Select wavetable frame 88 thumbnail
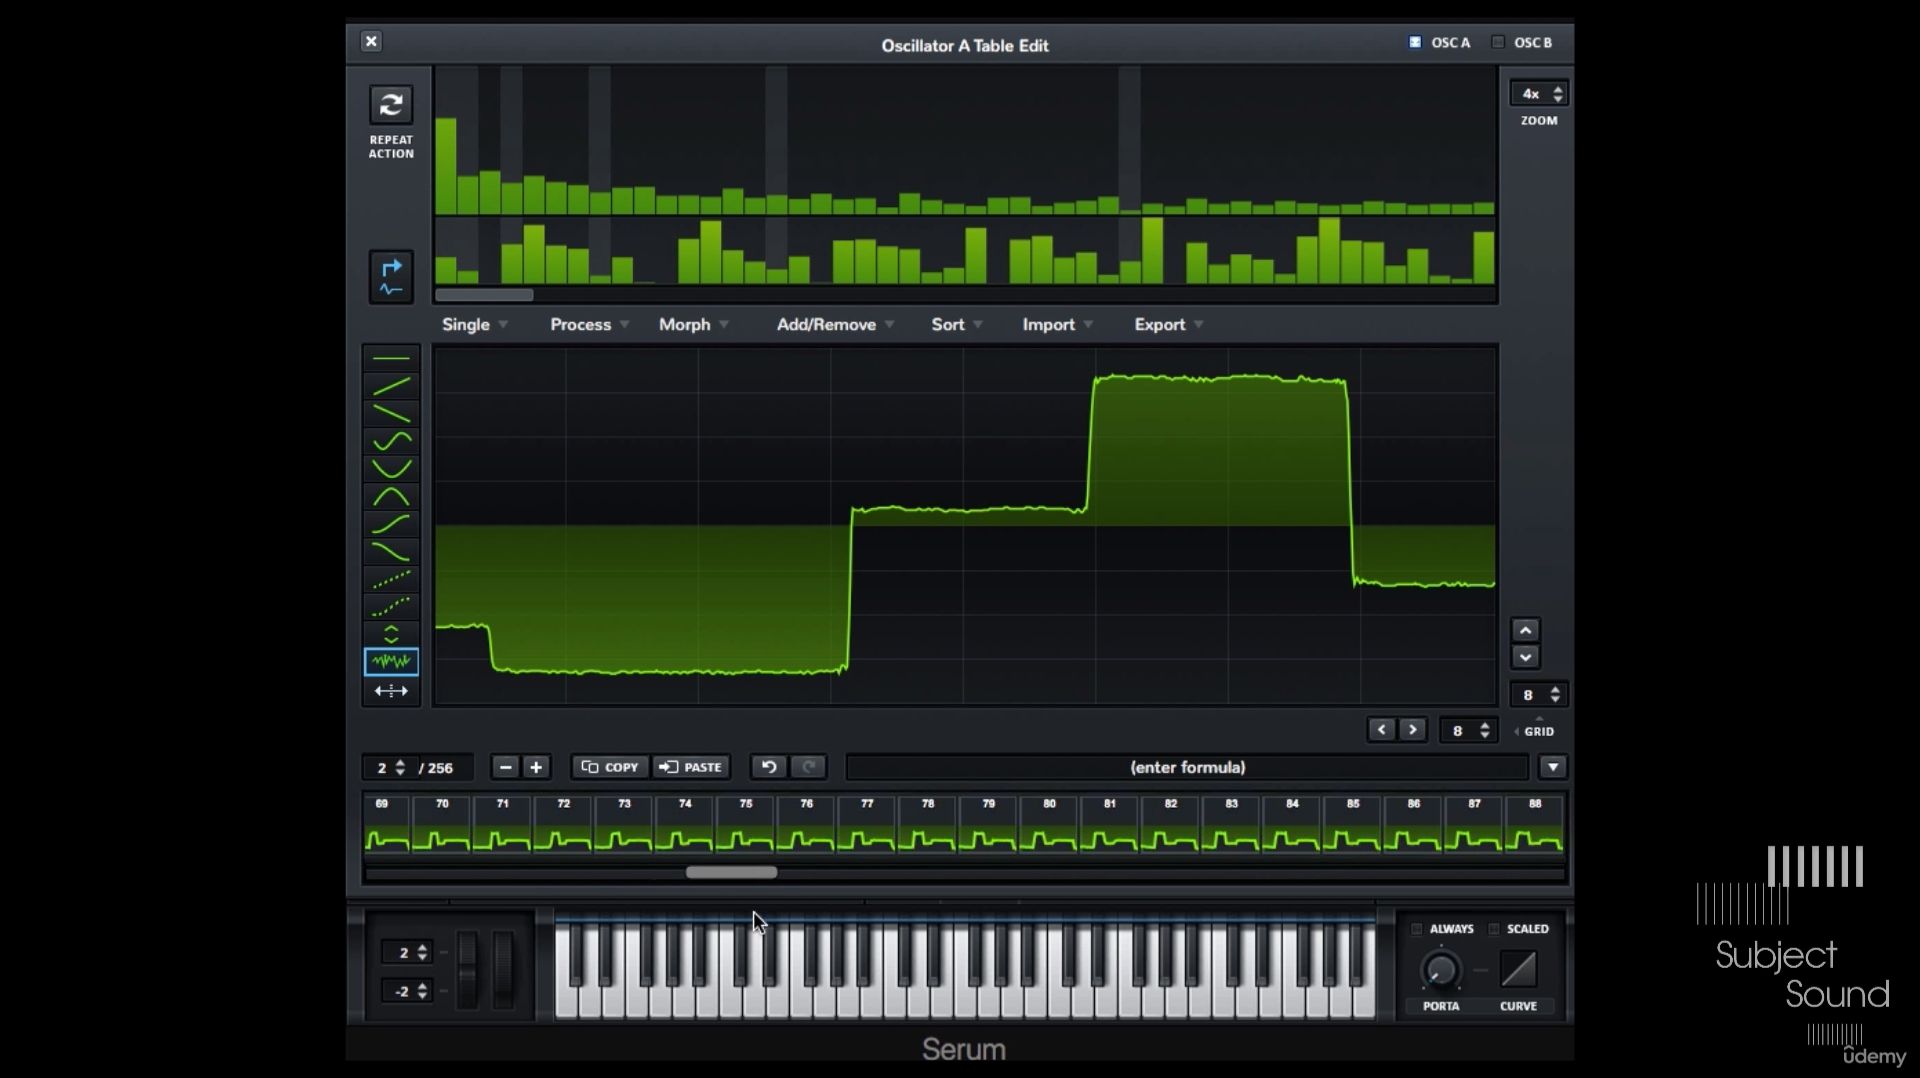The image size is (1920, 1078). pos(1535,825)
